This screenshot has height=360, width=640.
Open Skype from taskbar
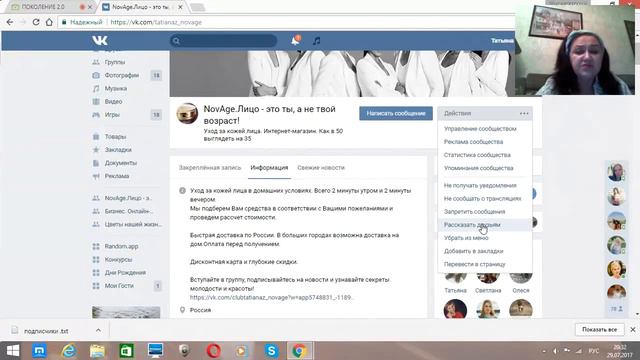tap(271, 351)
